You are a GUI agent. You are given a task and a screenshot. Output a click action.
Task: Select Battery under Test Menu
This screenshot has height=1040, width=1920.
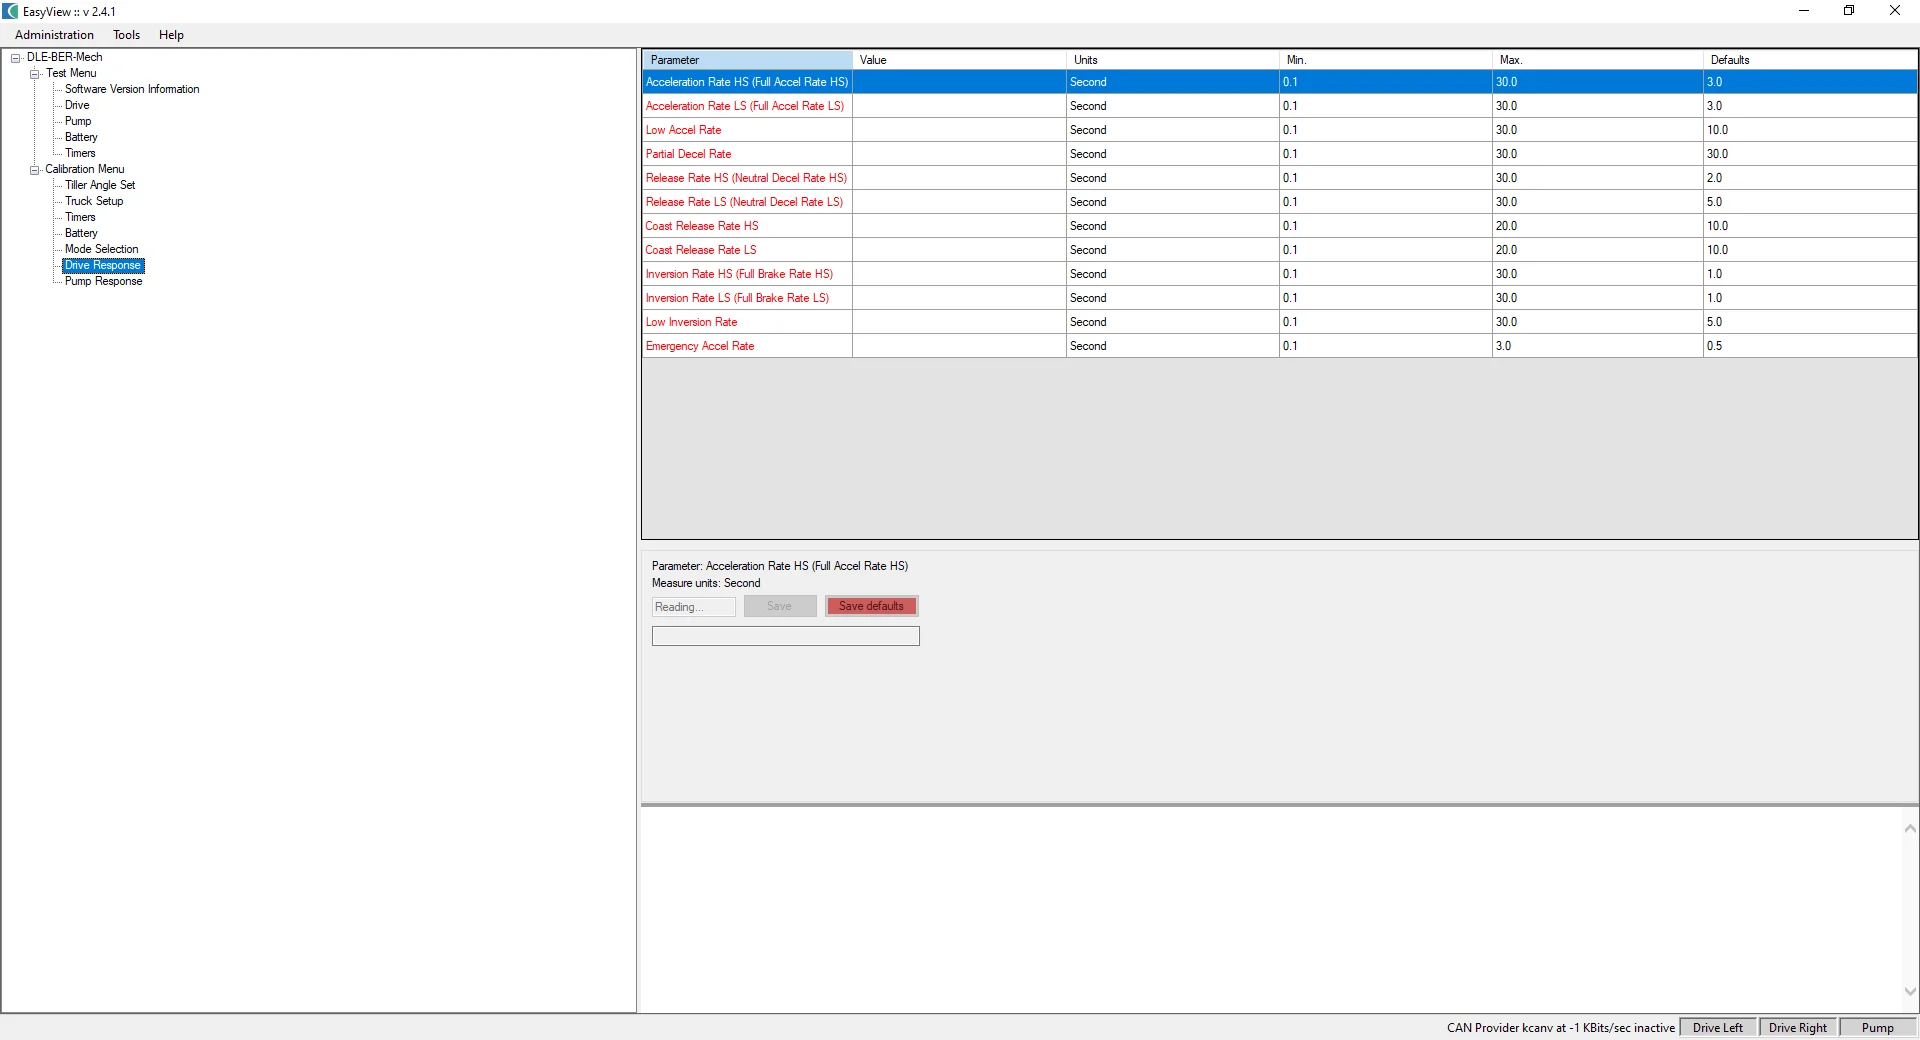pyautogui.click(x=81, y=137)
